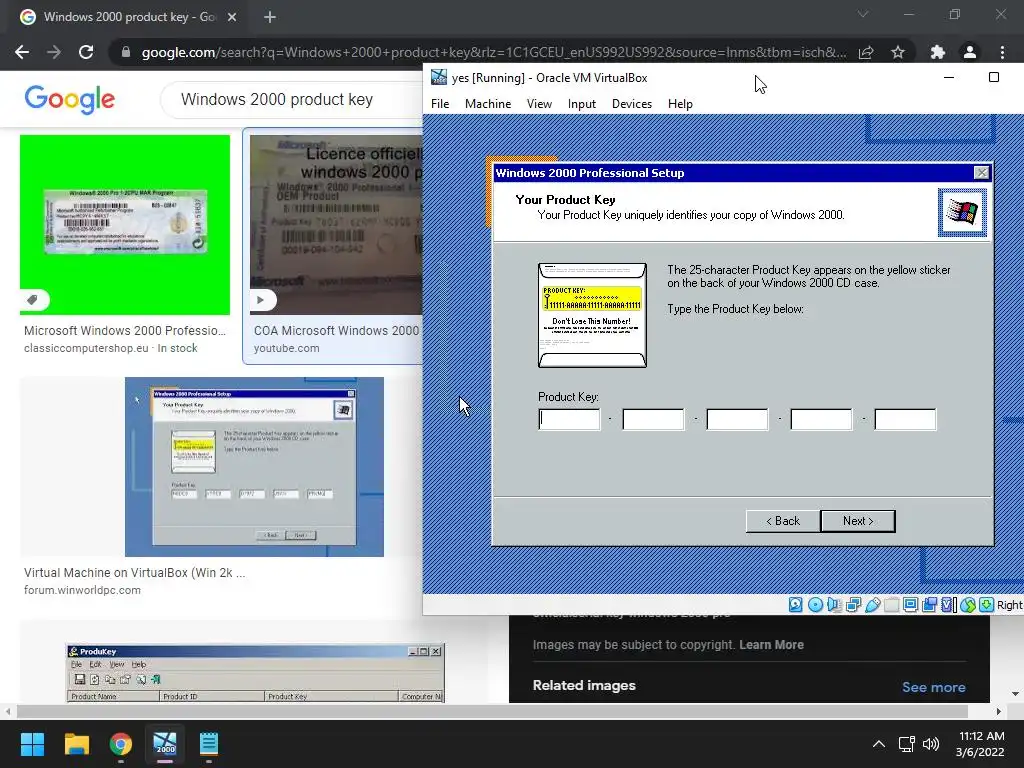Go back in Chrome browser
Viewport: 1024px width, 768px height.
(22, 52)
